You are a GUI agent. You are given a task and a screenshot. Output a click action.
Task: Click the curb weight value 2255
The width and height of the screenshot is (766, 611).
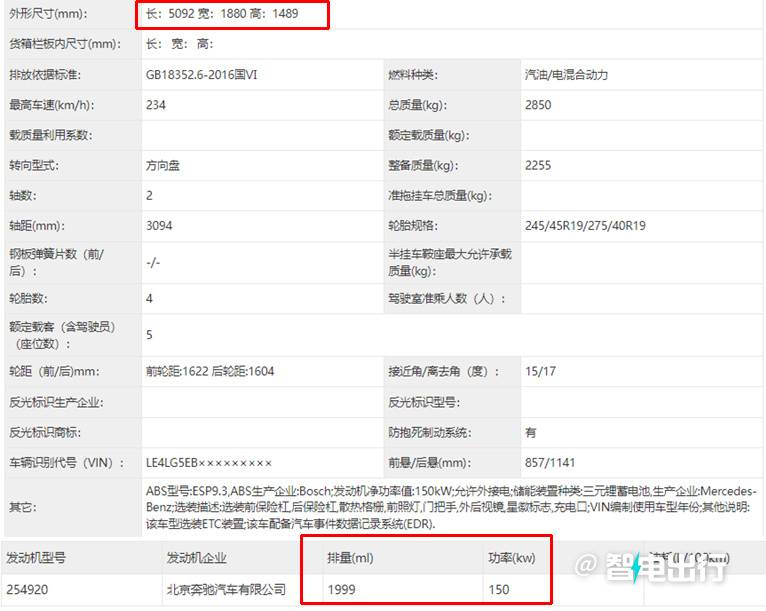tap(538, 166)
